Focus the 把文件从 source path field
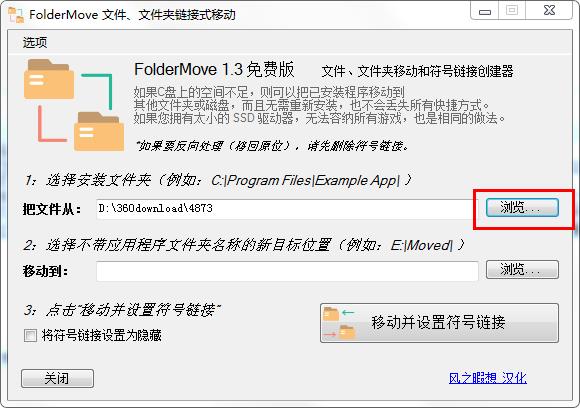580x408 pixels. 287,209
